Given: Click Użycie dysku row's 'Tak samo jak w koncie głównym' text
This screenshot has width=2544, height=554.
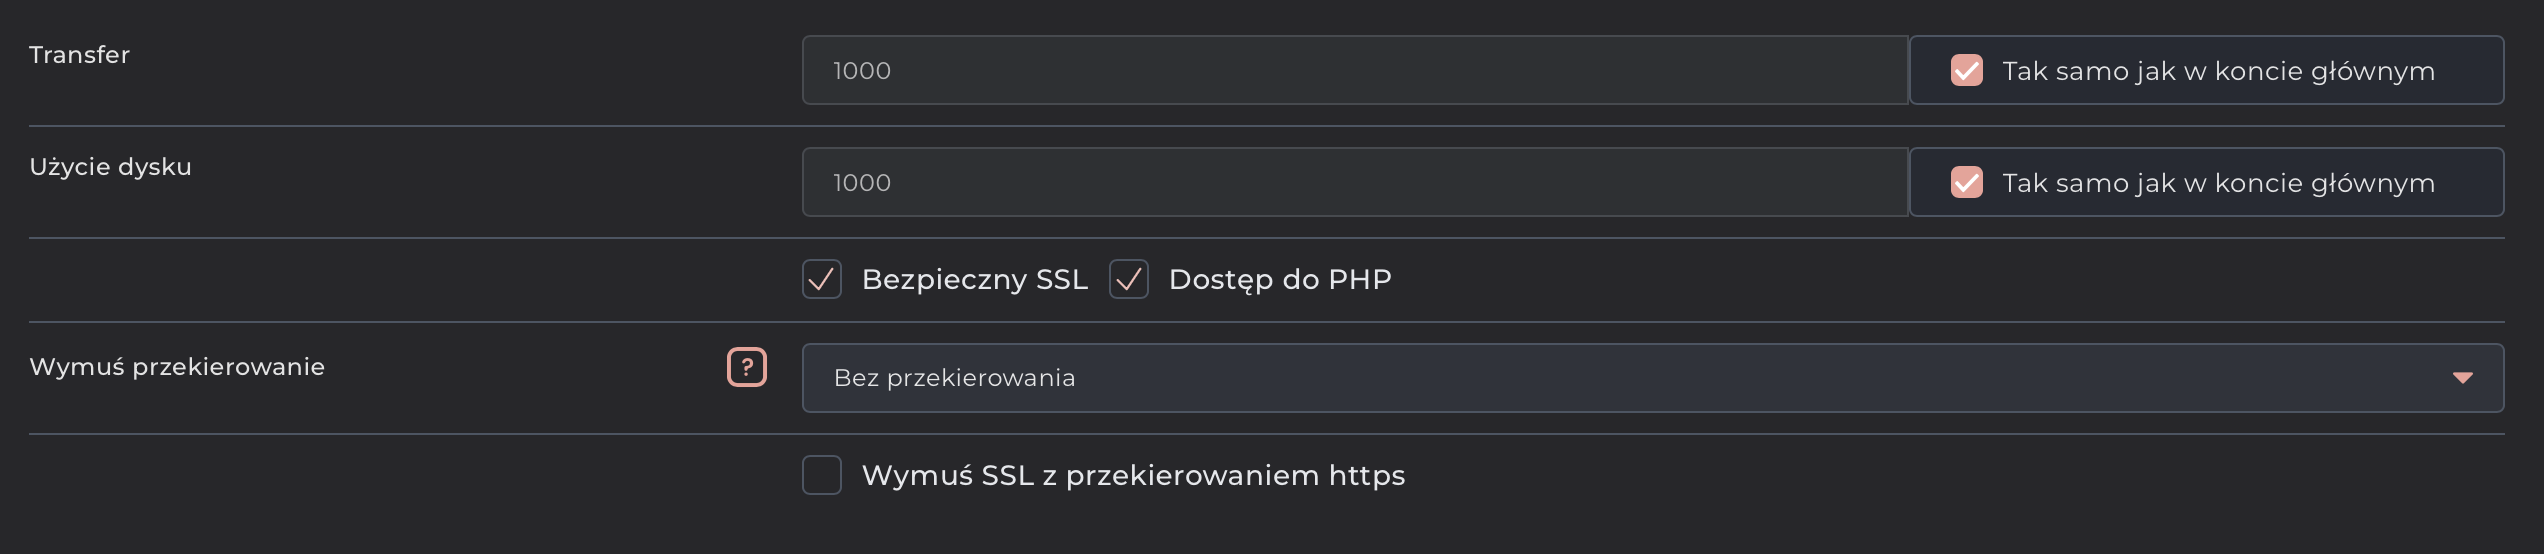Looking at the screenshot, I should point(2218,183).
